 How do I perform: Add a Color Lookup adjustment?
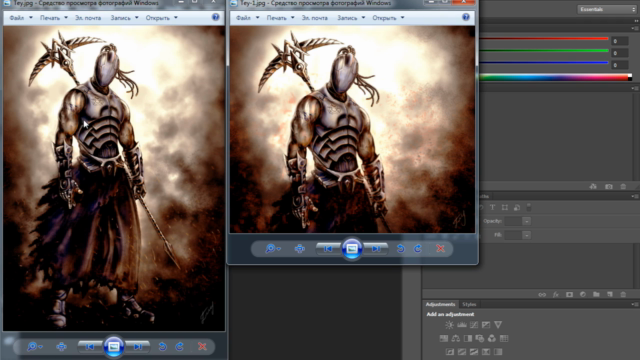[x=504, y=338]
